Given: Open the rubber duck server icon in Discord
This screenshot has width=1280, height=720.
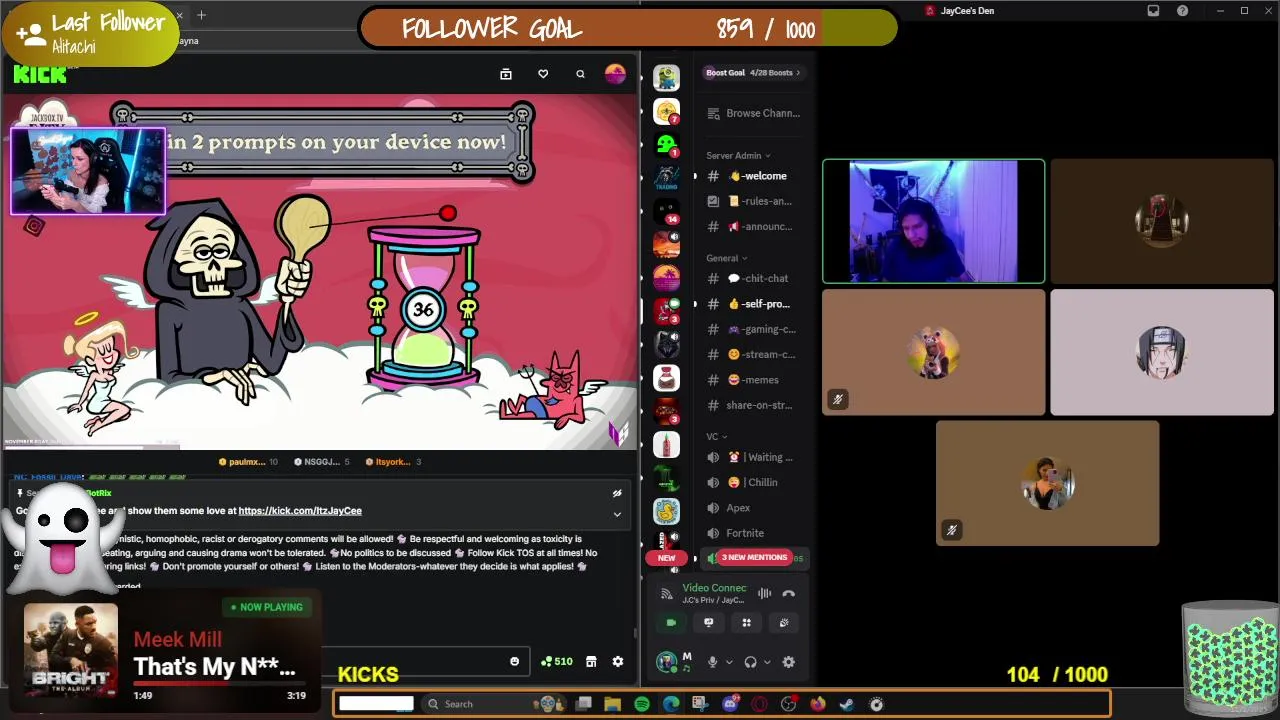Looking at the screenshot, I should coord(667,511).
